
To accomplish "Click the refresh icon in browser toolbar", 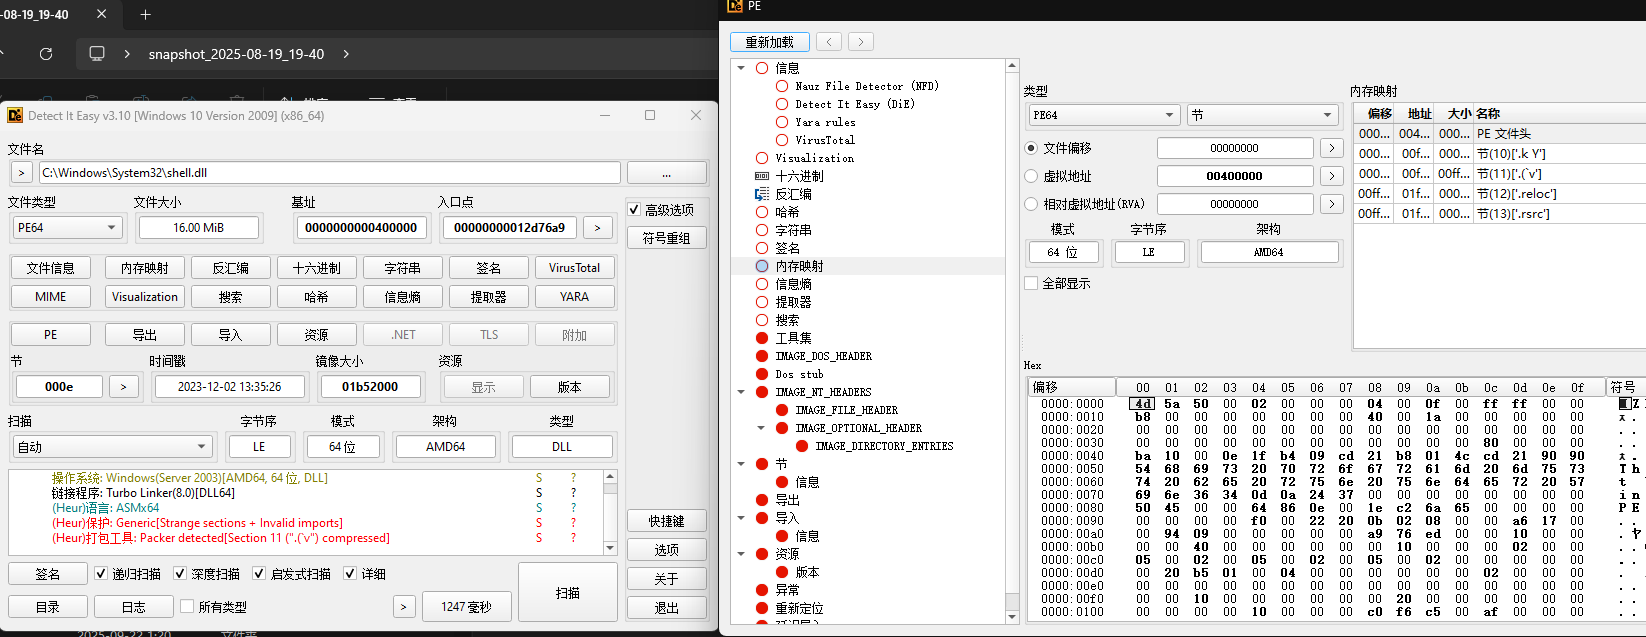I will [46, 54].
